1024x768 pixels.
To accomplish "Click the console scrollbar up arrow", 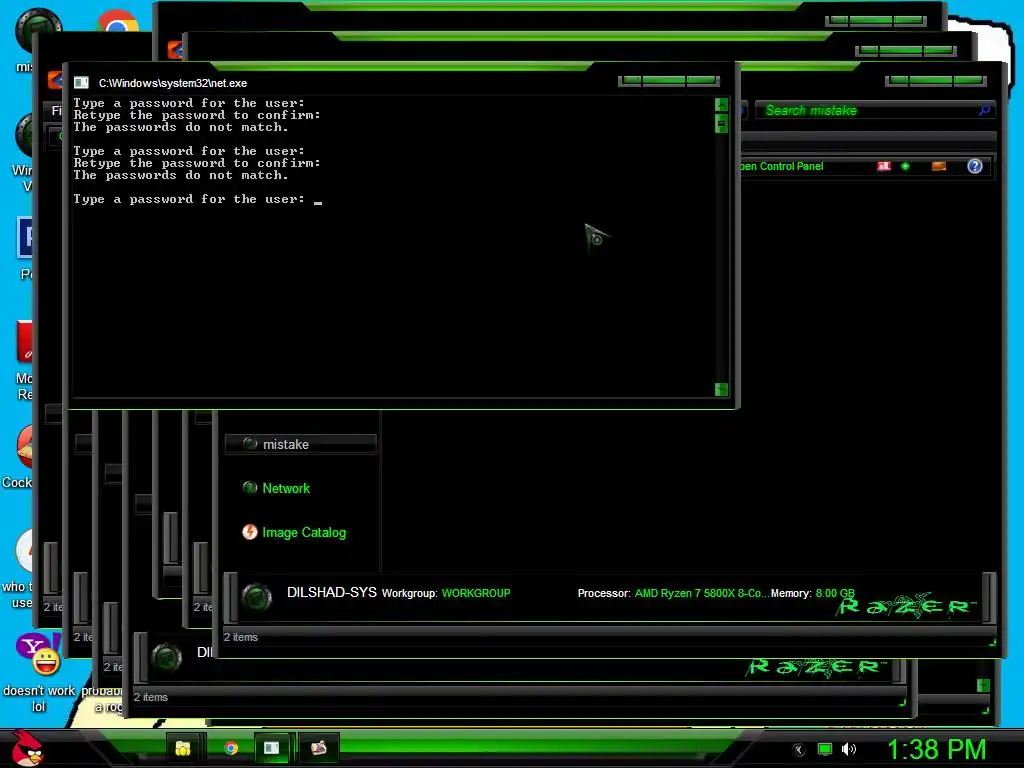I will coord(721,104).
